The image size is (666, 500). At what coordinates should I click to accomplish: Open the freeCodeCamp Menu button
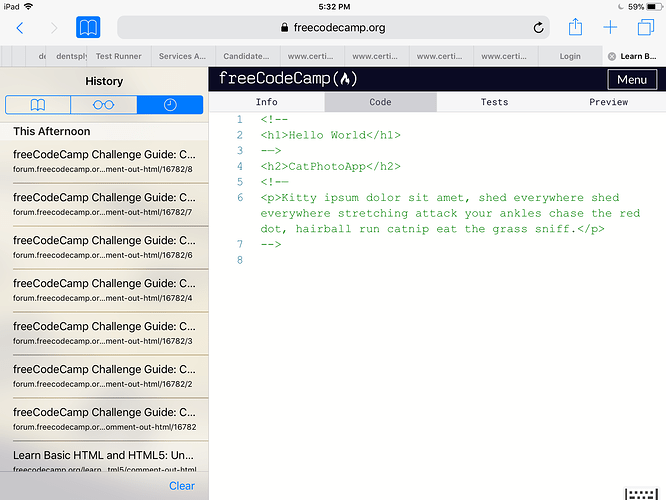pos(632,79)
